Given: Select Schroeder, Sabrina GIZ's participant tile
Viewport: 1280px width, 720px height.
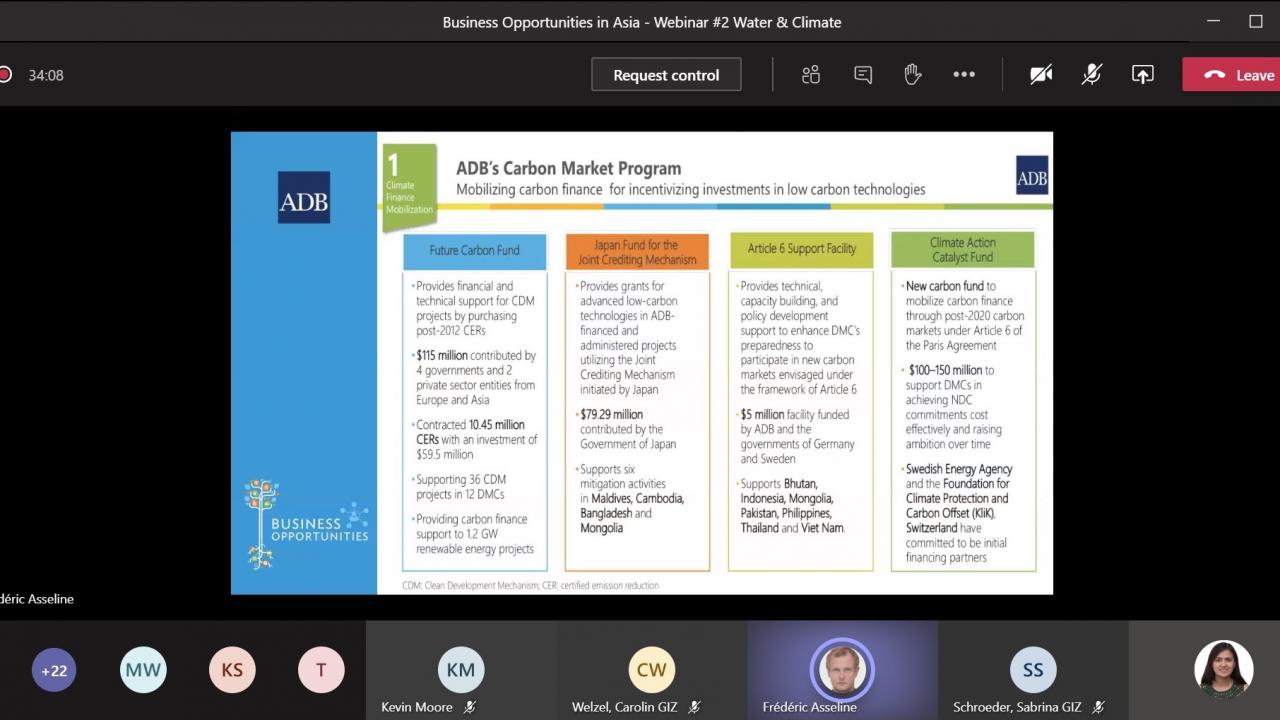Looking at the screenshot, I should click(1033, 670).
